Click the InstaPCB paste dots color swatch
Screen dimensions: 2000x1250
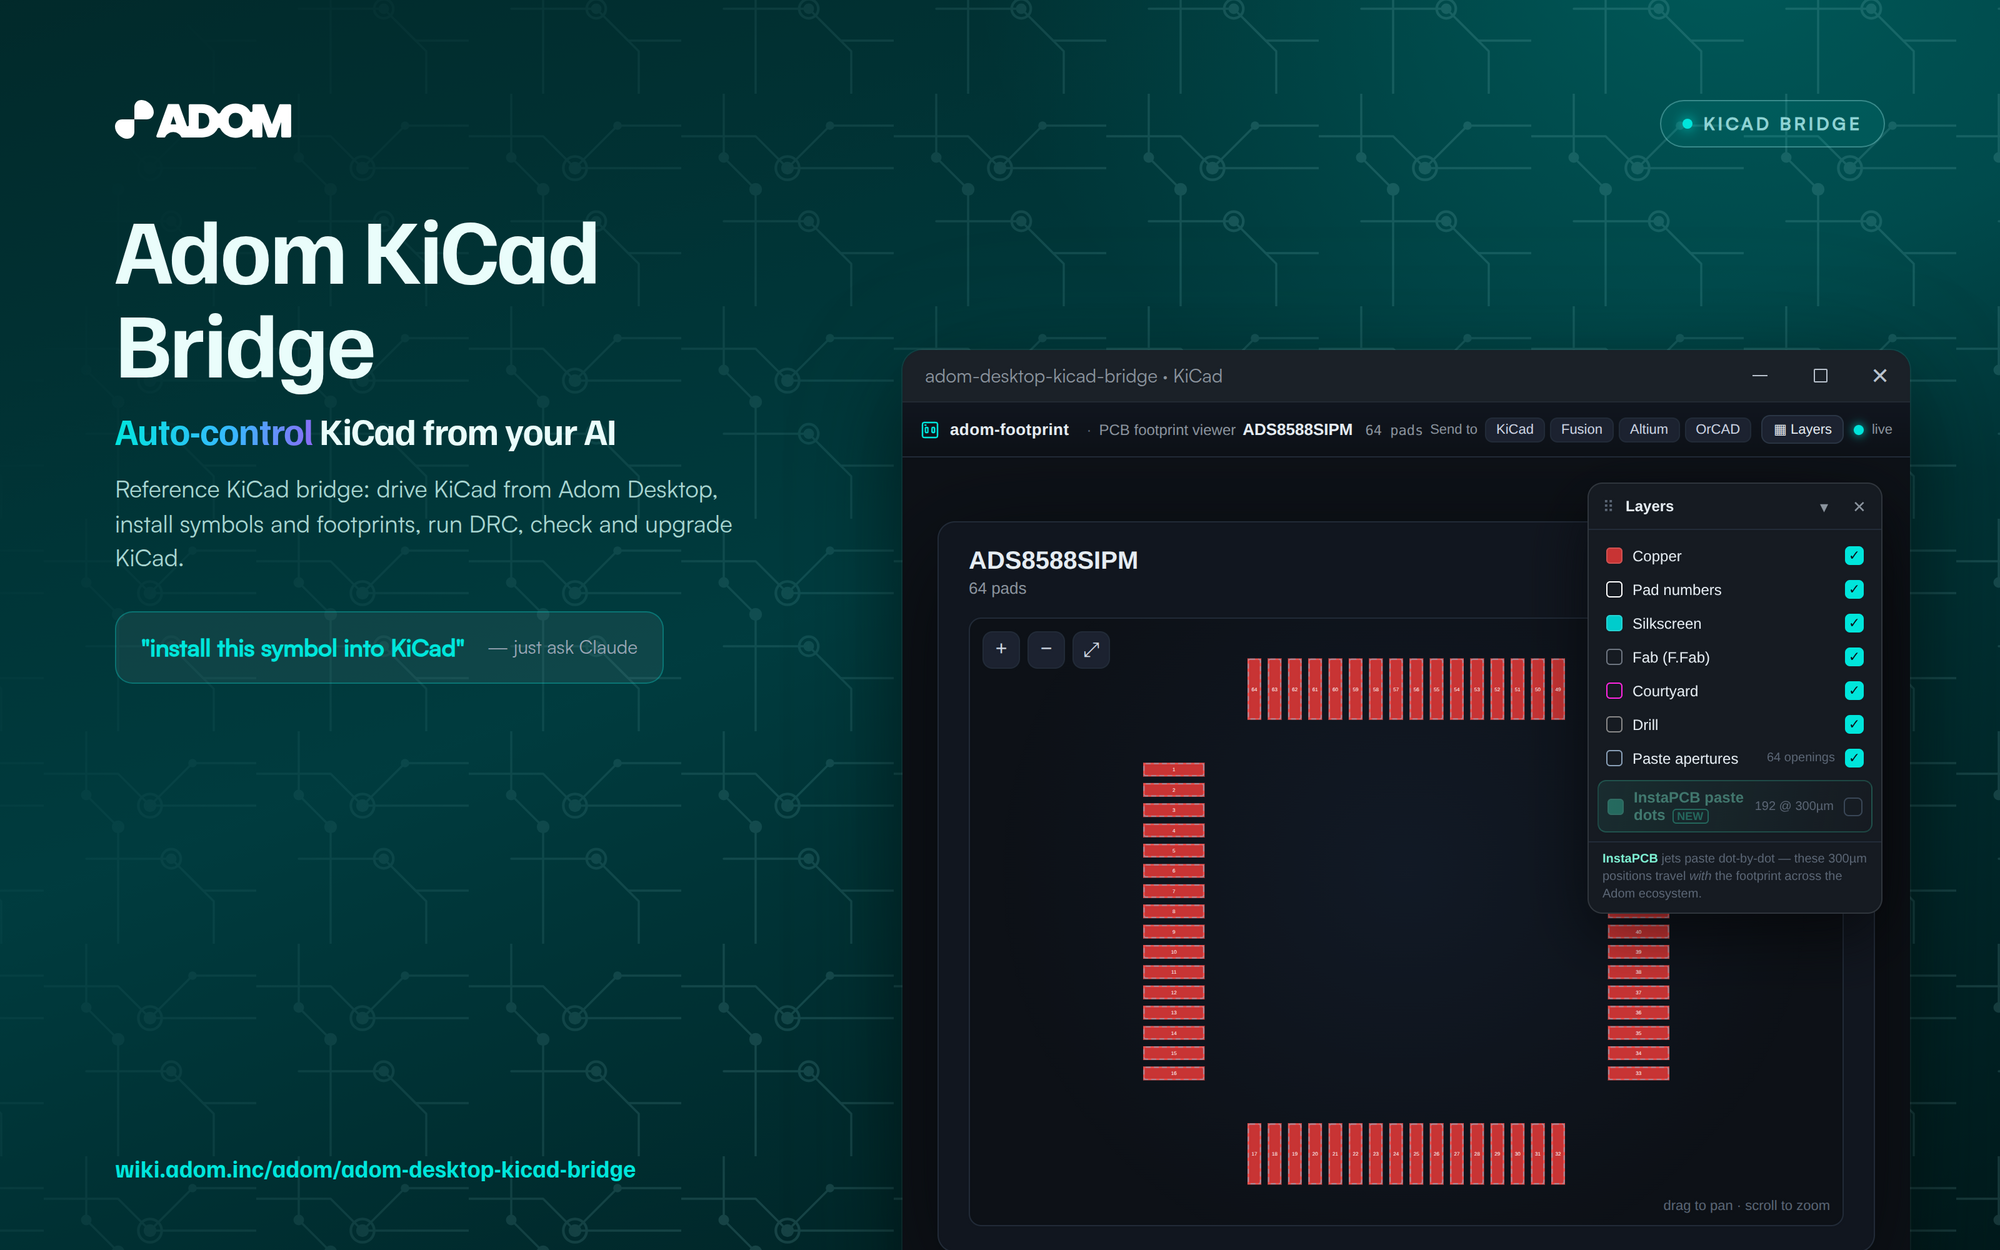pyautogui.click(x=1615, y=807)
